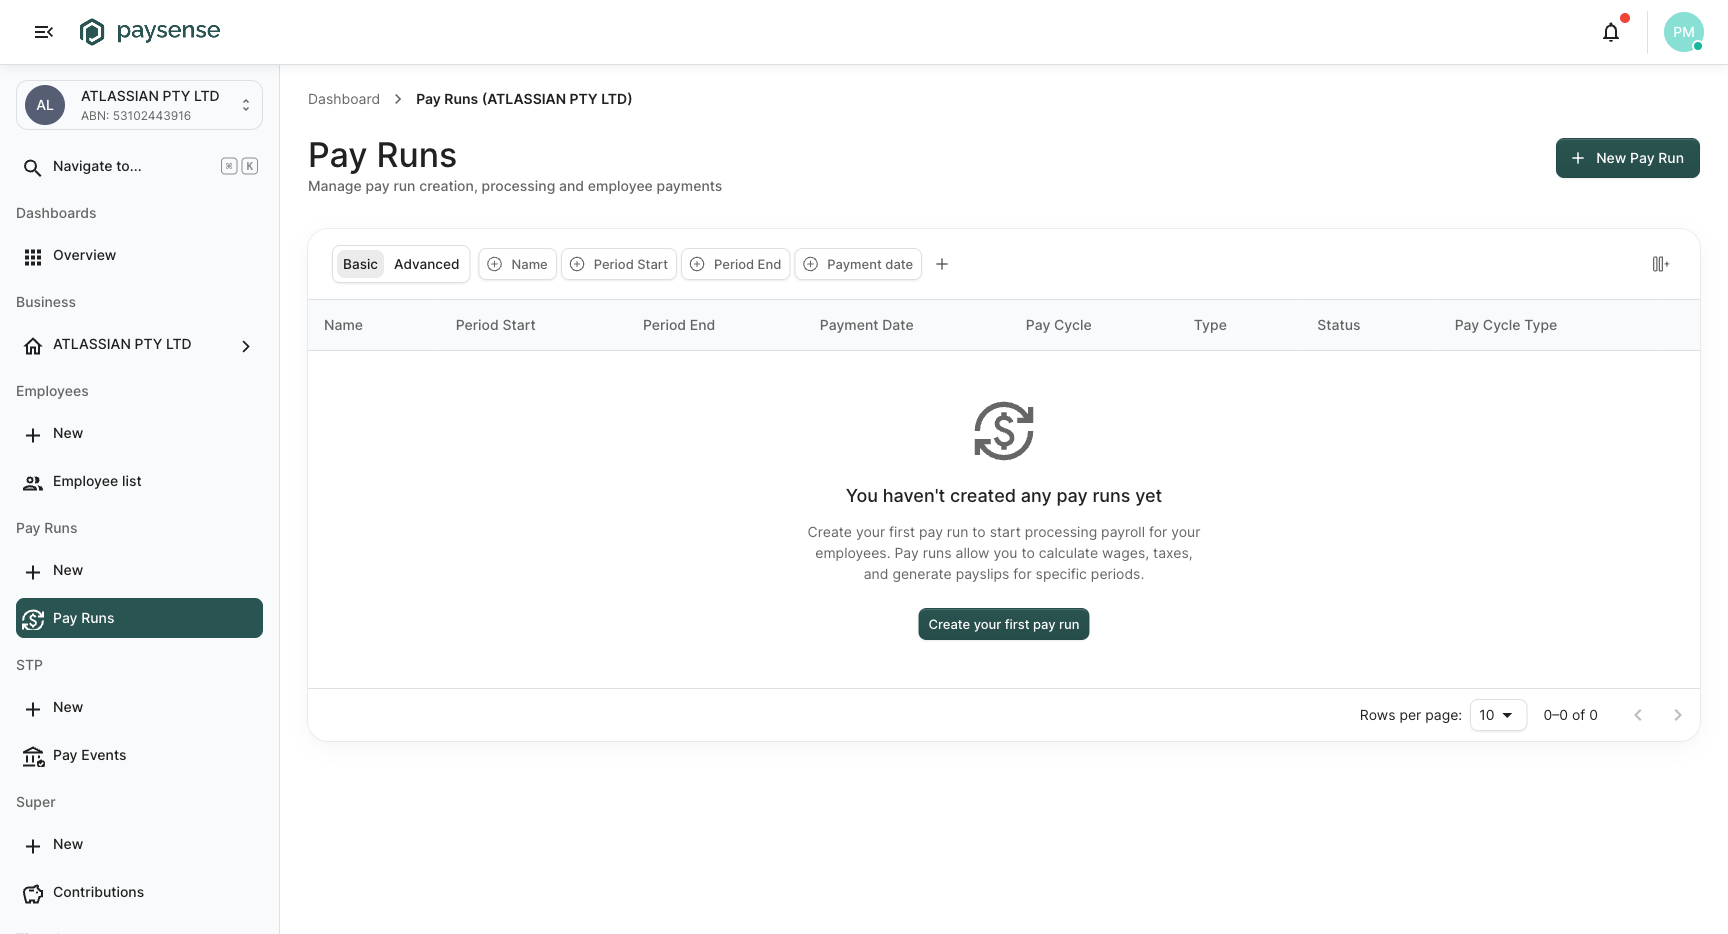Screen dimensions: 1728x934
Task: Click the plus icon under Super
Action: click(33, 845)
